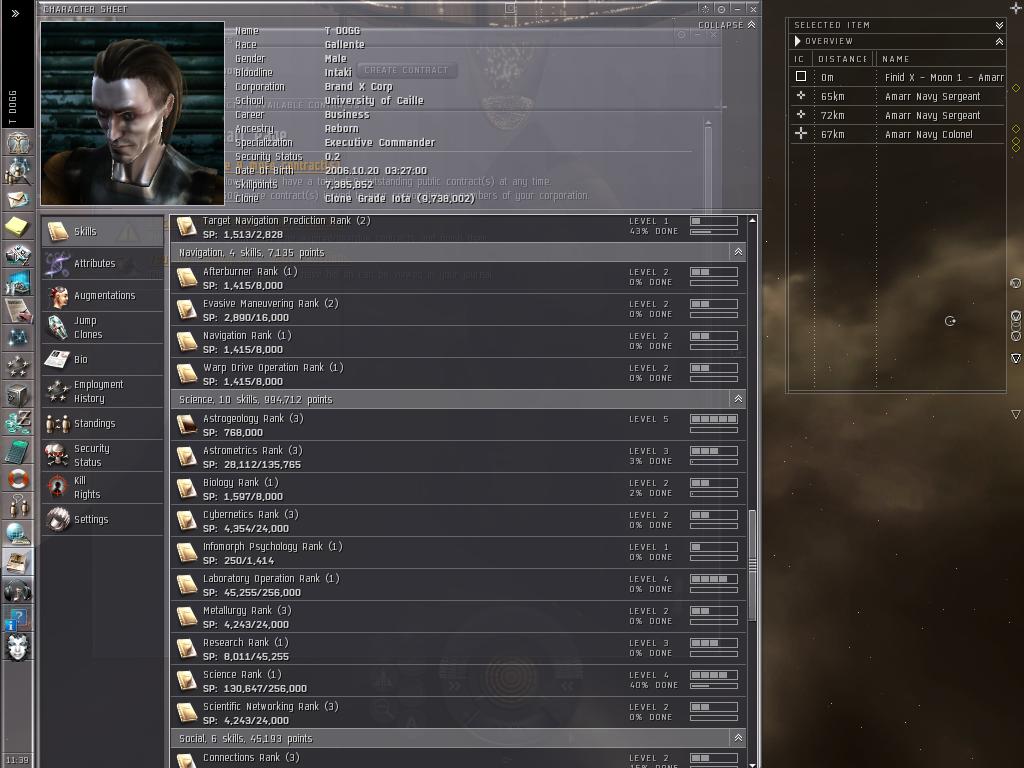Select the 65km Amarr Navy Sergeant overview row
Image resolution: width=1024 pixels, height=768 pixels.
[897, 96]
